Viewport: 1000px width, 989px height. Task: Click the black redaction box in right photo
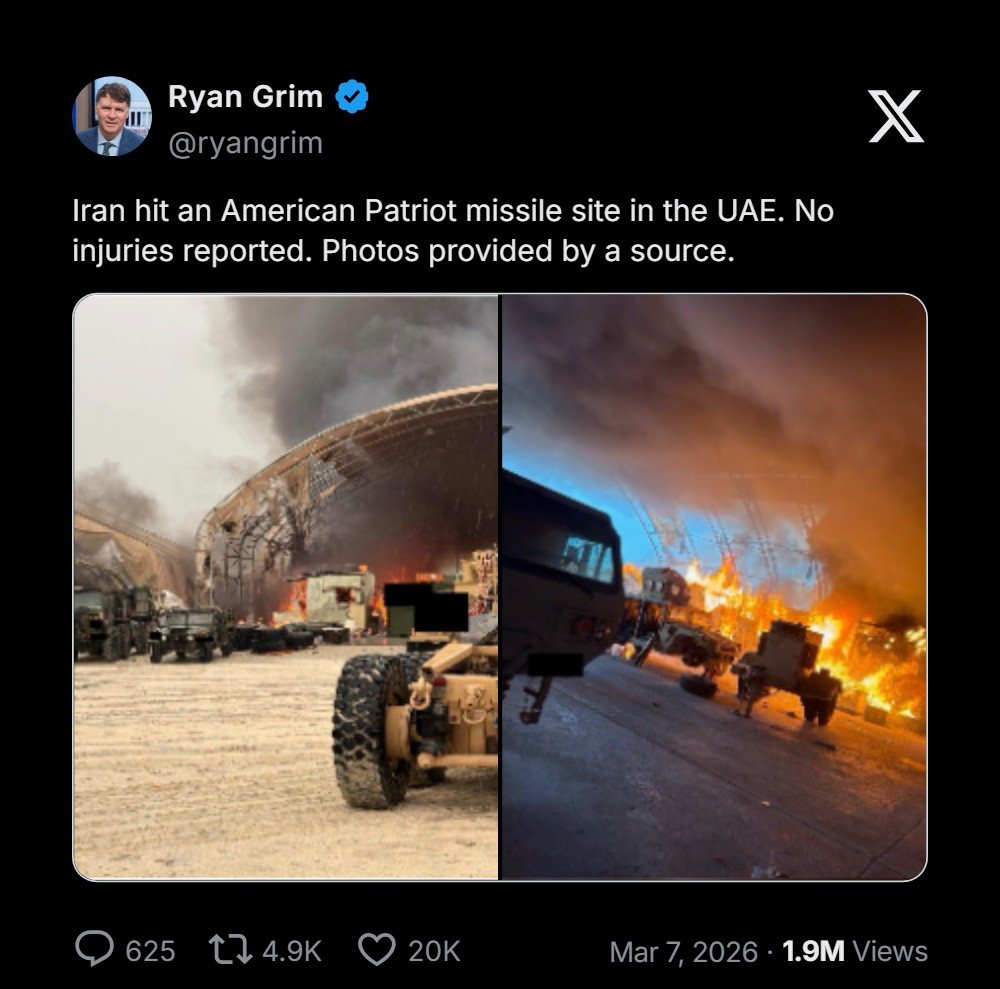pyautogui.click(x=556, y=664)
